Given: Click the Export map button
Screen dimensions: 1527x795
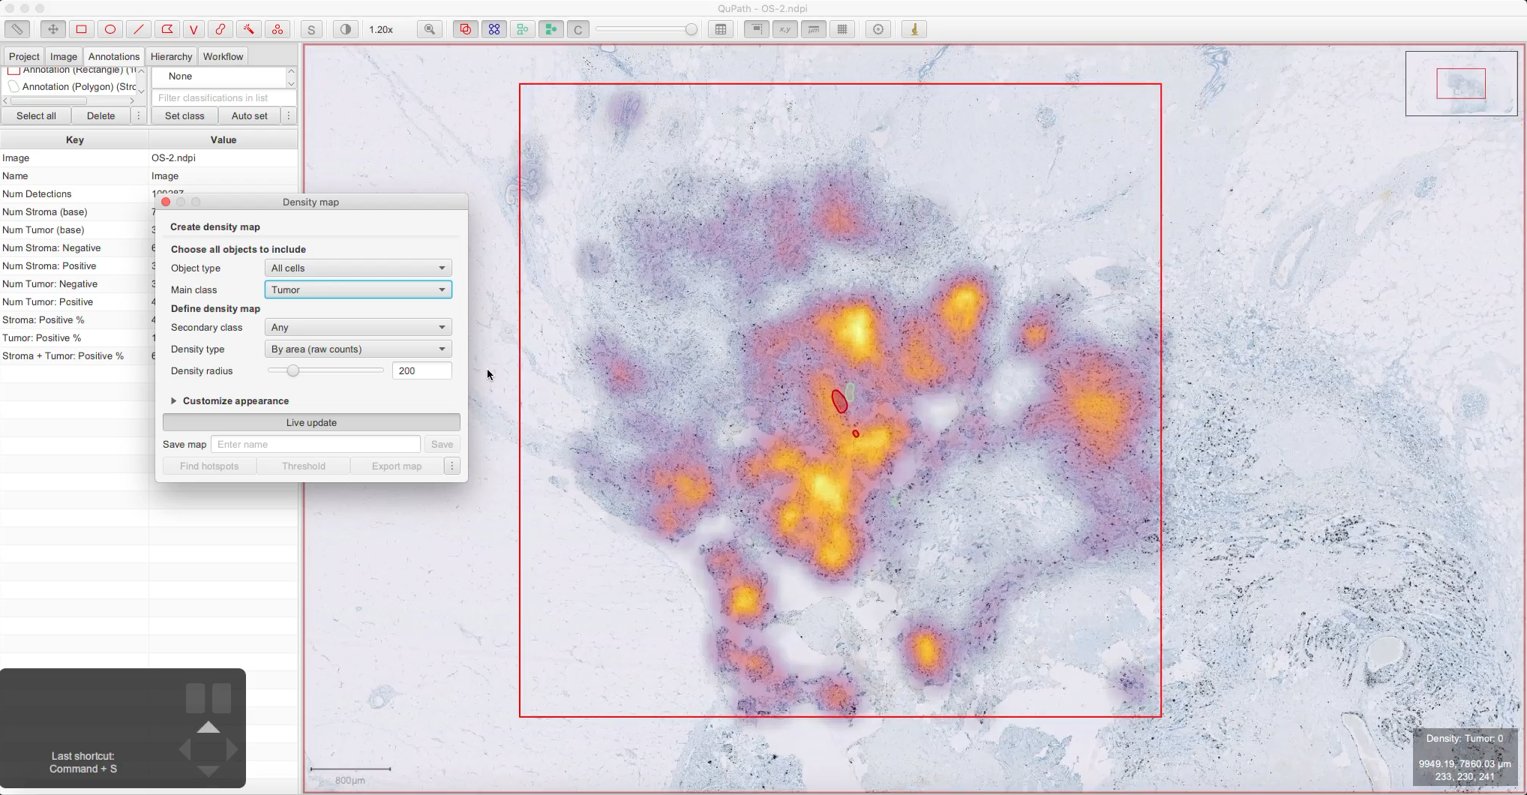Looking at the screenshot, I should pos(397,466).
